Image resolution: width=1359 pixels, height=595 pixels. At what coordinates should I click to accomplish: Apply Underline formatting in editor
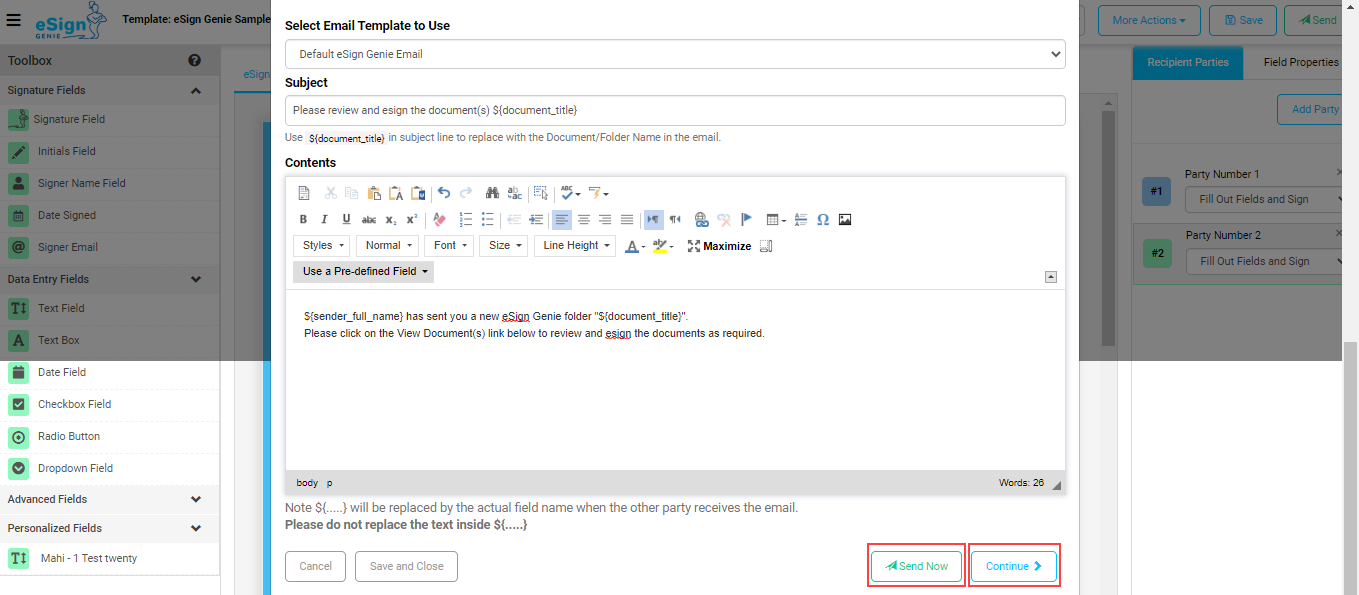coord(346,220)
